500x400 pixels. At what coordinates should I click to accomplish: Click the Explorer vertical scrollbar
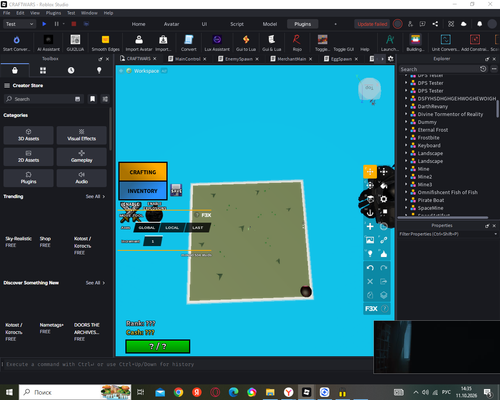point(497,108)
